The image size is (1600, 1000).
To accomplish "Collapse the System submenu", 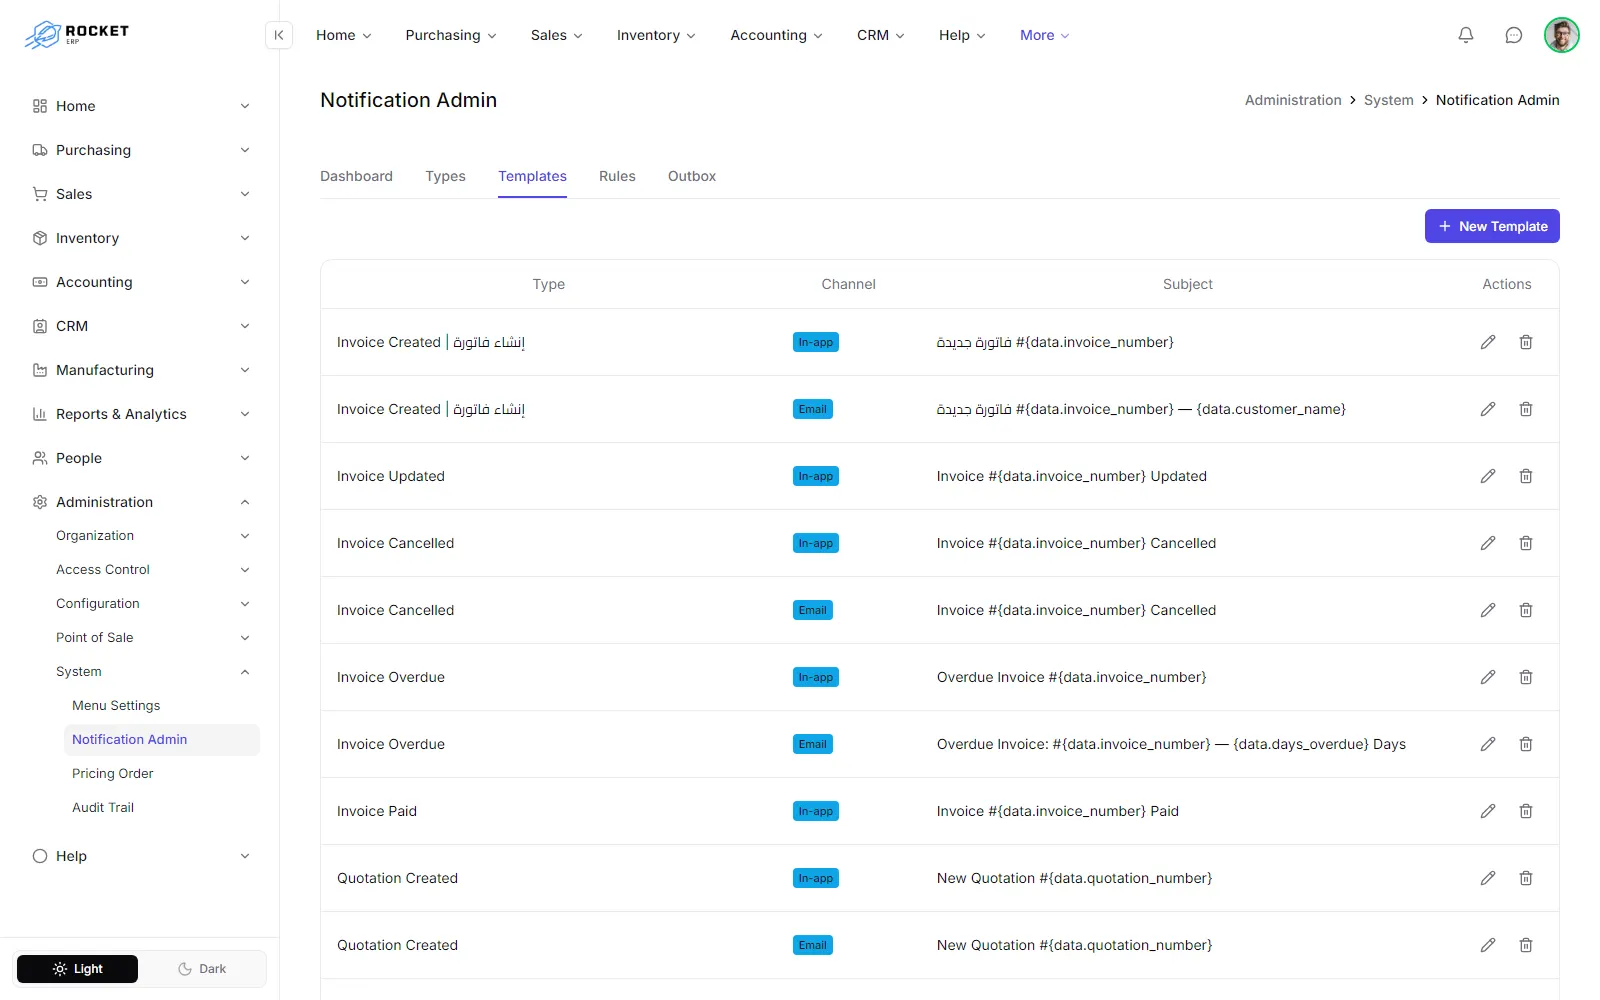I will point(152,672).
